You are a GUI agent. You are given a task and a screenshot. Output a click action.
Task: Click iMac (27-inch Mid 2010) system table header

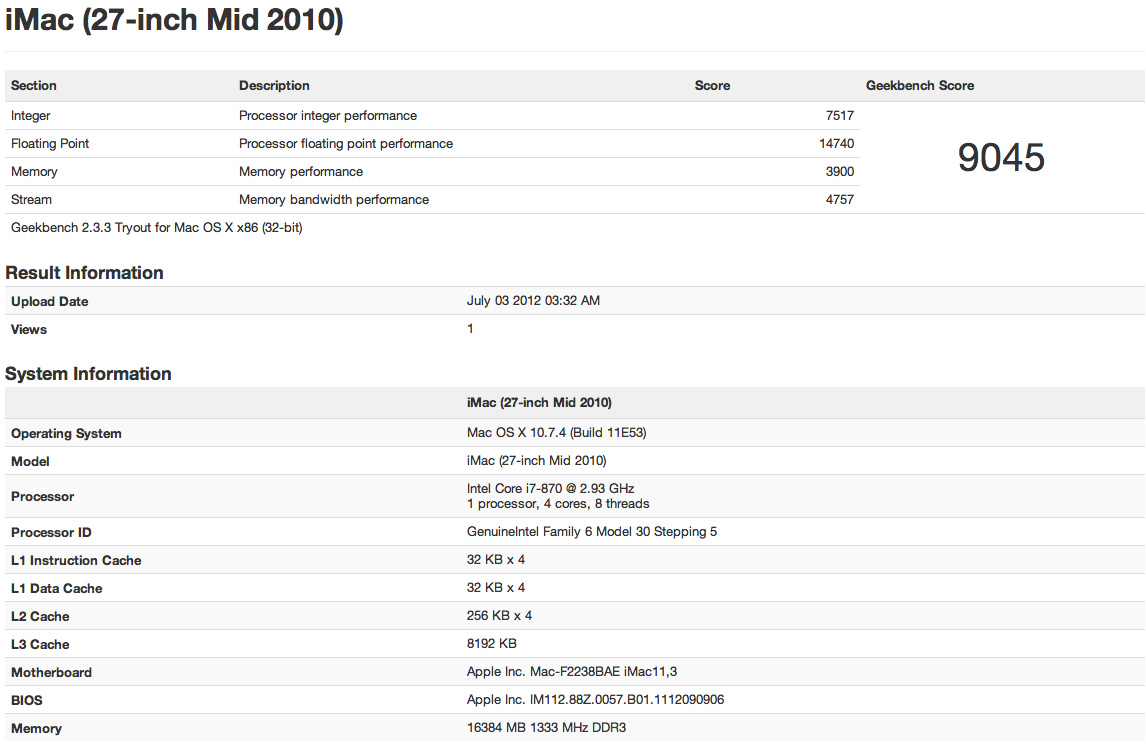(539, 403)
